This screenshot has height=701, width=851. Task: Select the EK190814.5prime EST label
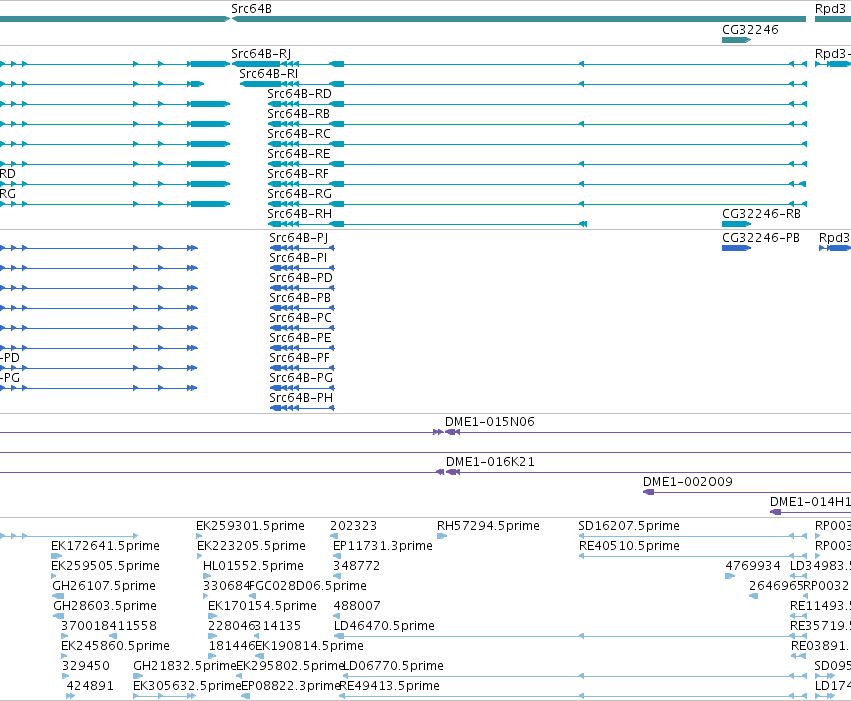[309, 646]
